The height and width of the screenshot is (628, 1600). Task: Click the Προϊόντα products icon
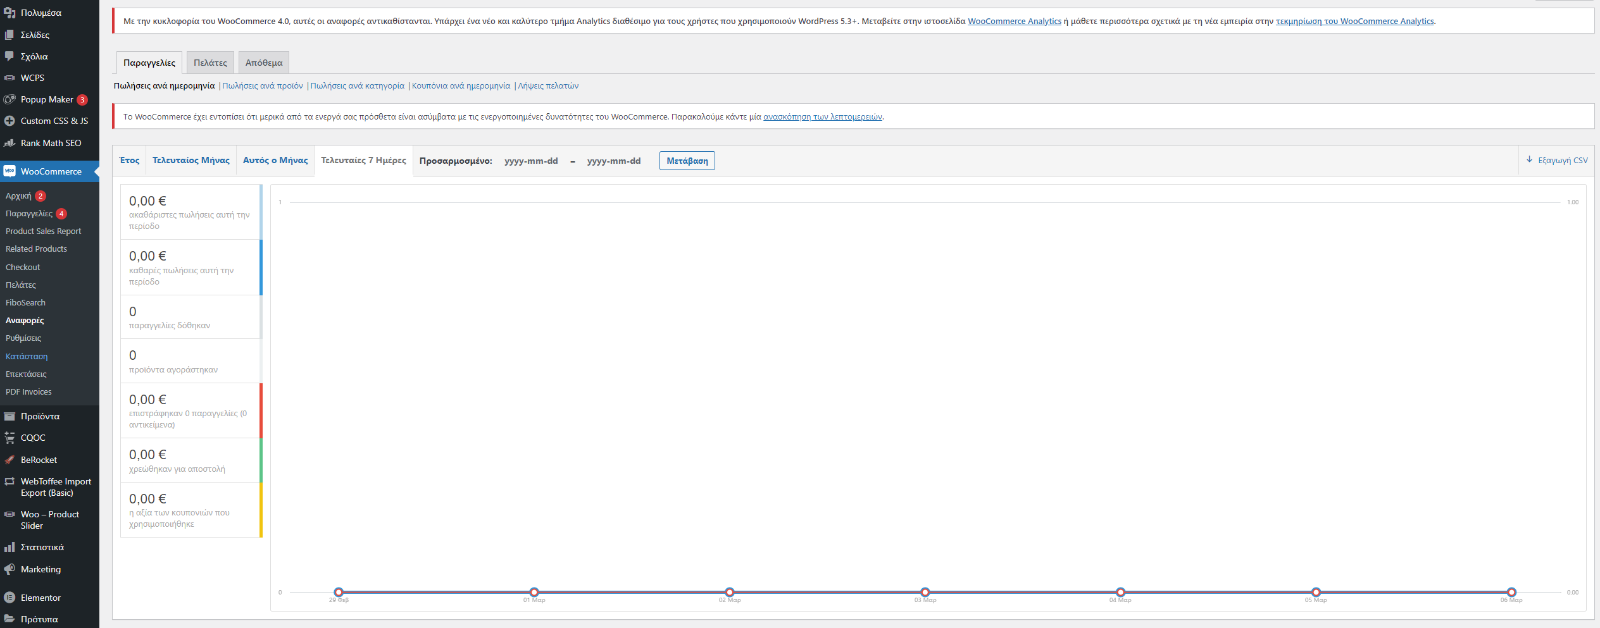tap(9, 416)
